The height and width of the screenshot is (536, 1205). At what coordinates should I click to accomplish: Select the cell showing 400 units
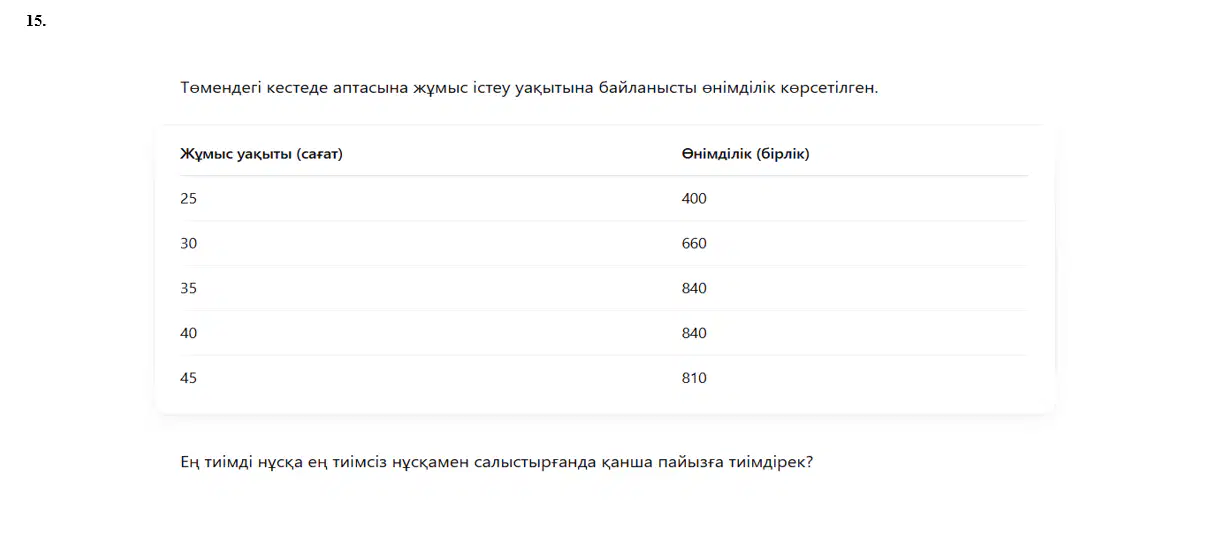pos(694,198)
